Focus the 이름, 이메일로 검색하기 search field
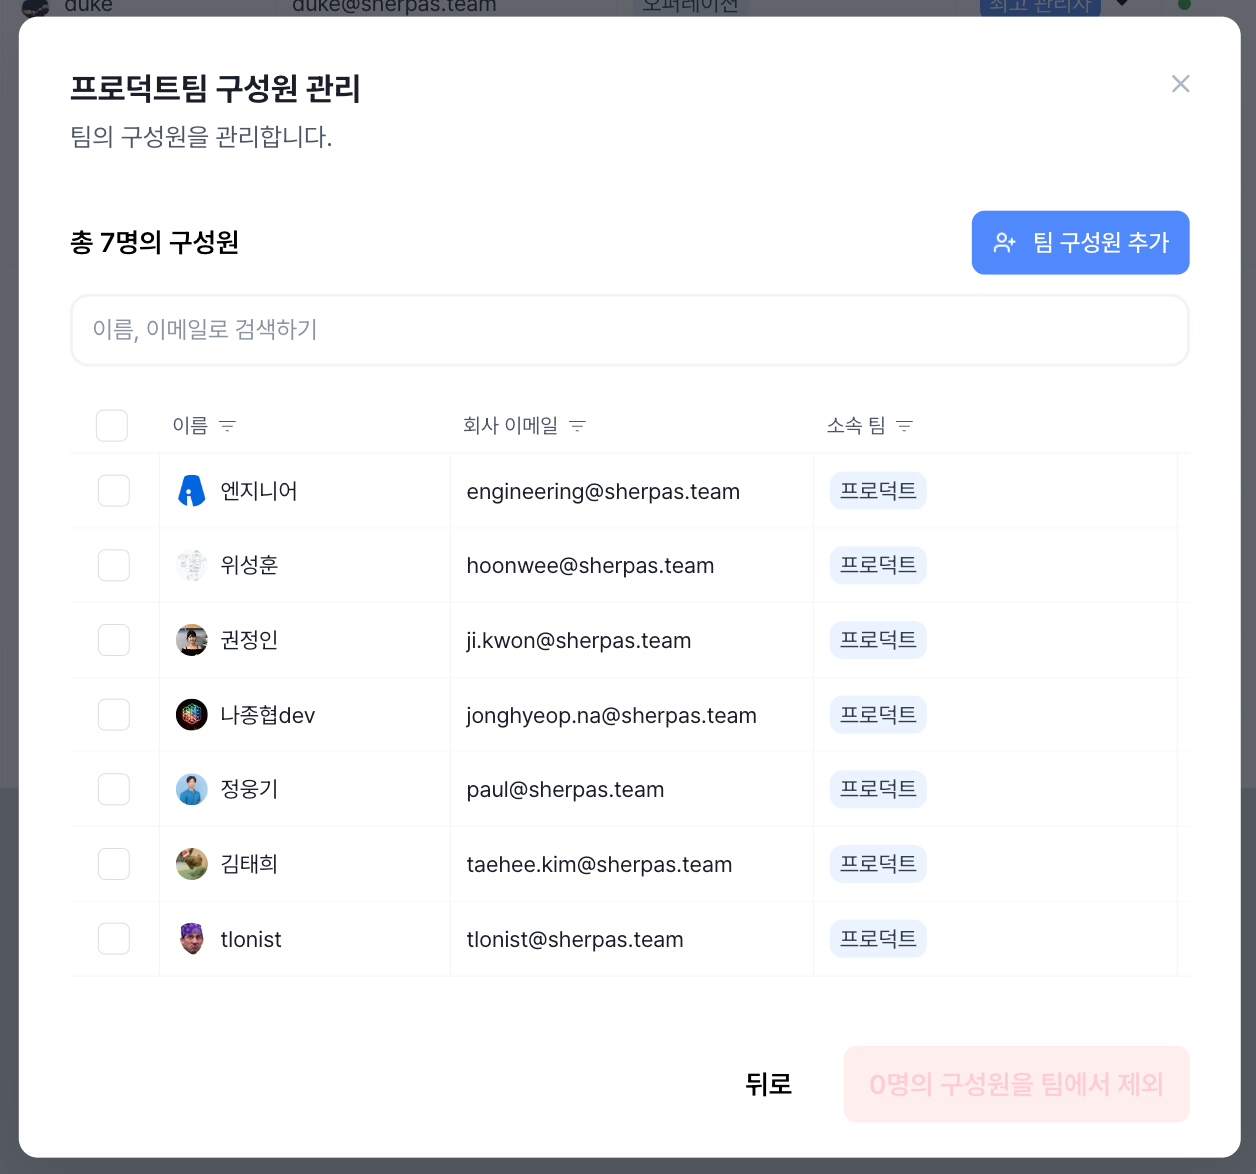1256x1174 pixels. pos(630,330)
